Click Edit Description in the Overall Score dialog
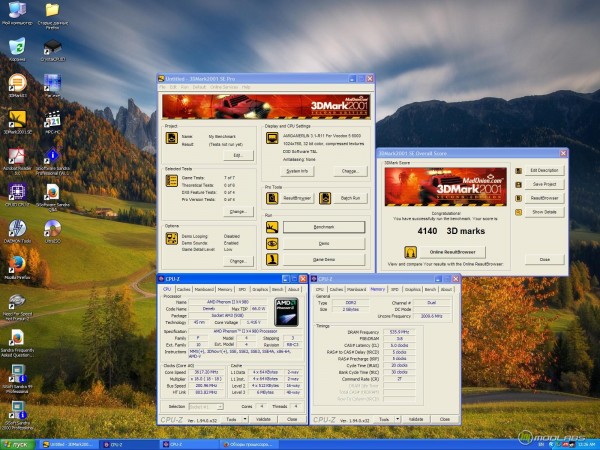600x450 pixels. (544, 170)
